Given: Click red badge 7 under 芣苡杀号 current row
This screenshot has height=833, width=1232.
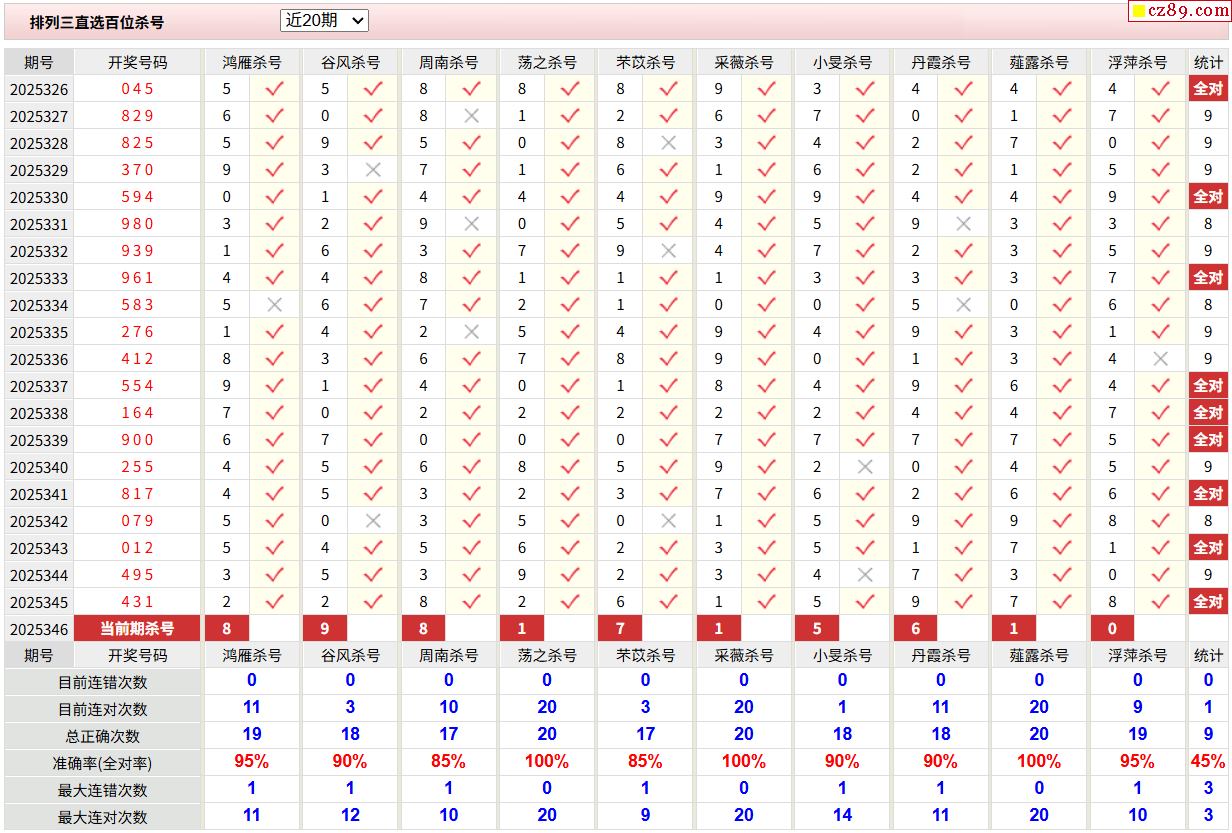Looking at the screenshot, I should 620,629.
